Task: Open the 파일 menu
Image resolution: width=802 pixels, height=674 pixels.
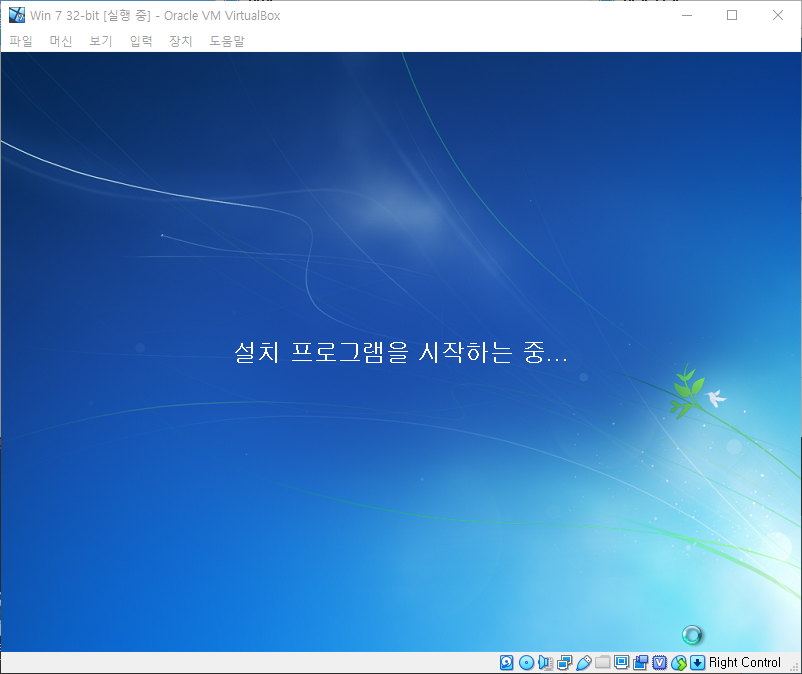Action: click(21, 41)
